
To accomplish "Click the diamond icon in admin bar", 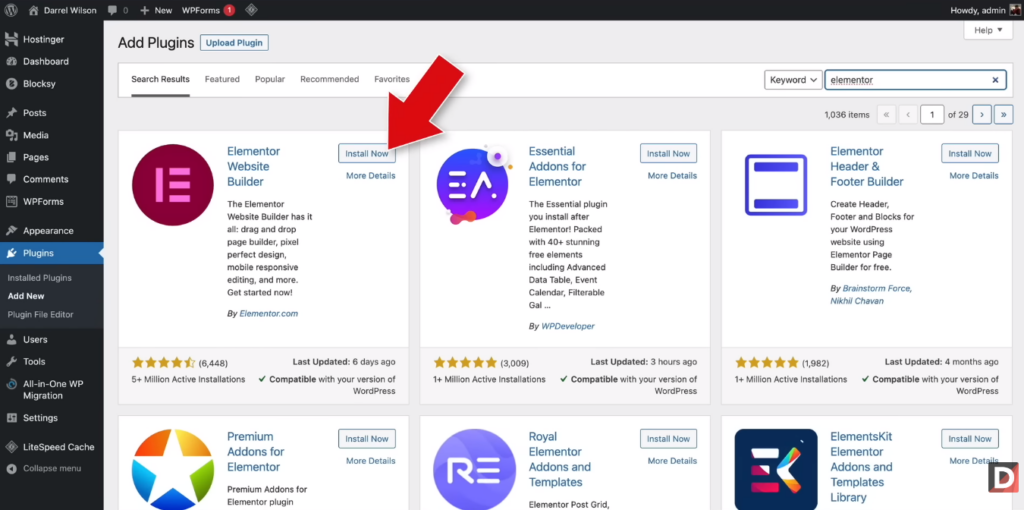I will (251, 10).
